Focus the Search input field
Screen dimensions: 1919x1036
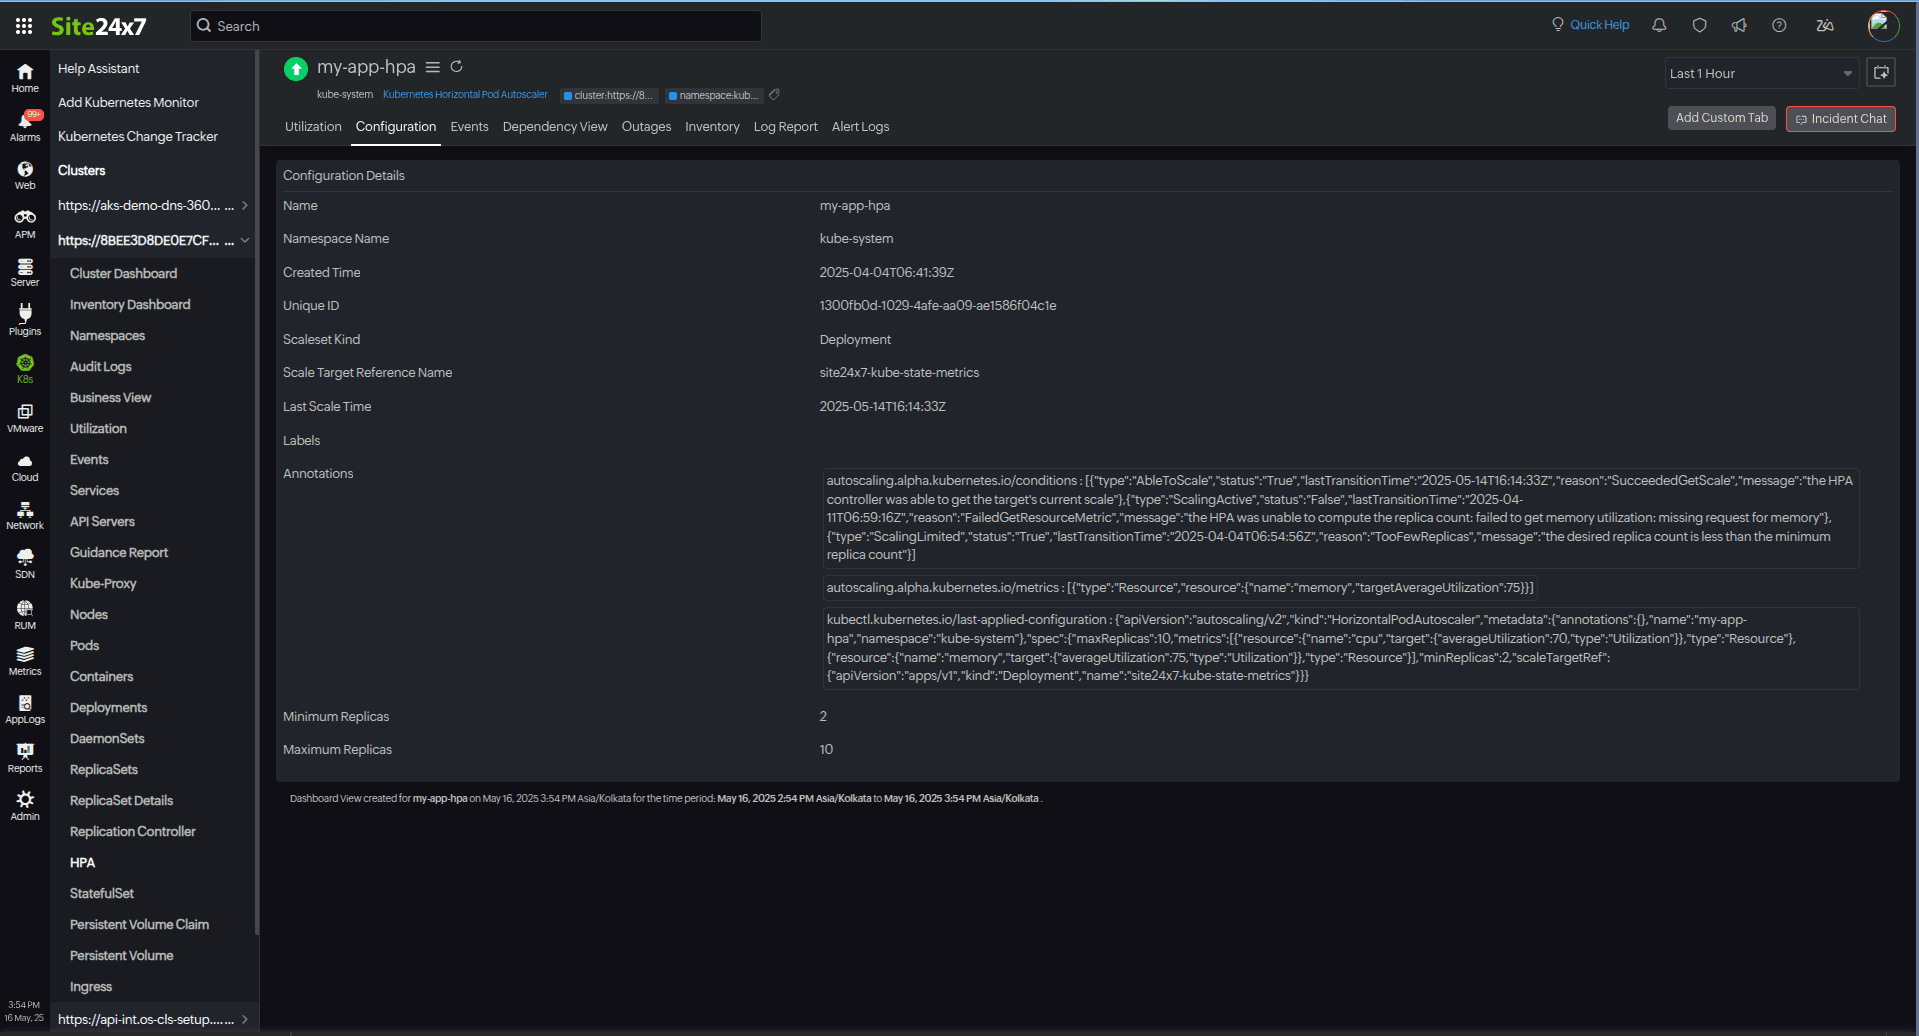point(476,26)
